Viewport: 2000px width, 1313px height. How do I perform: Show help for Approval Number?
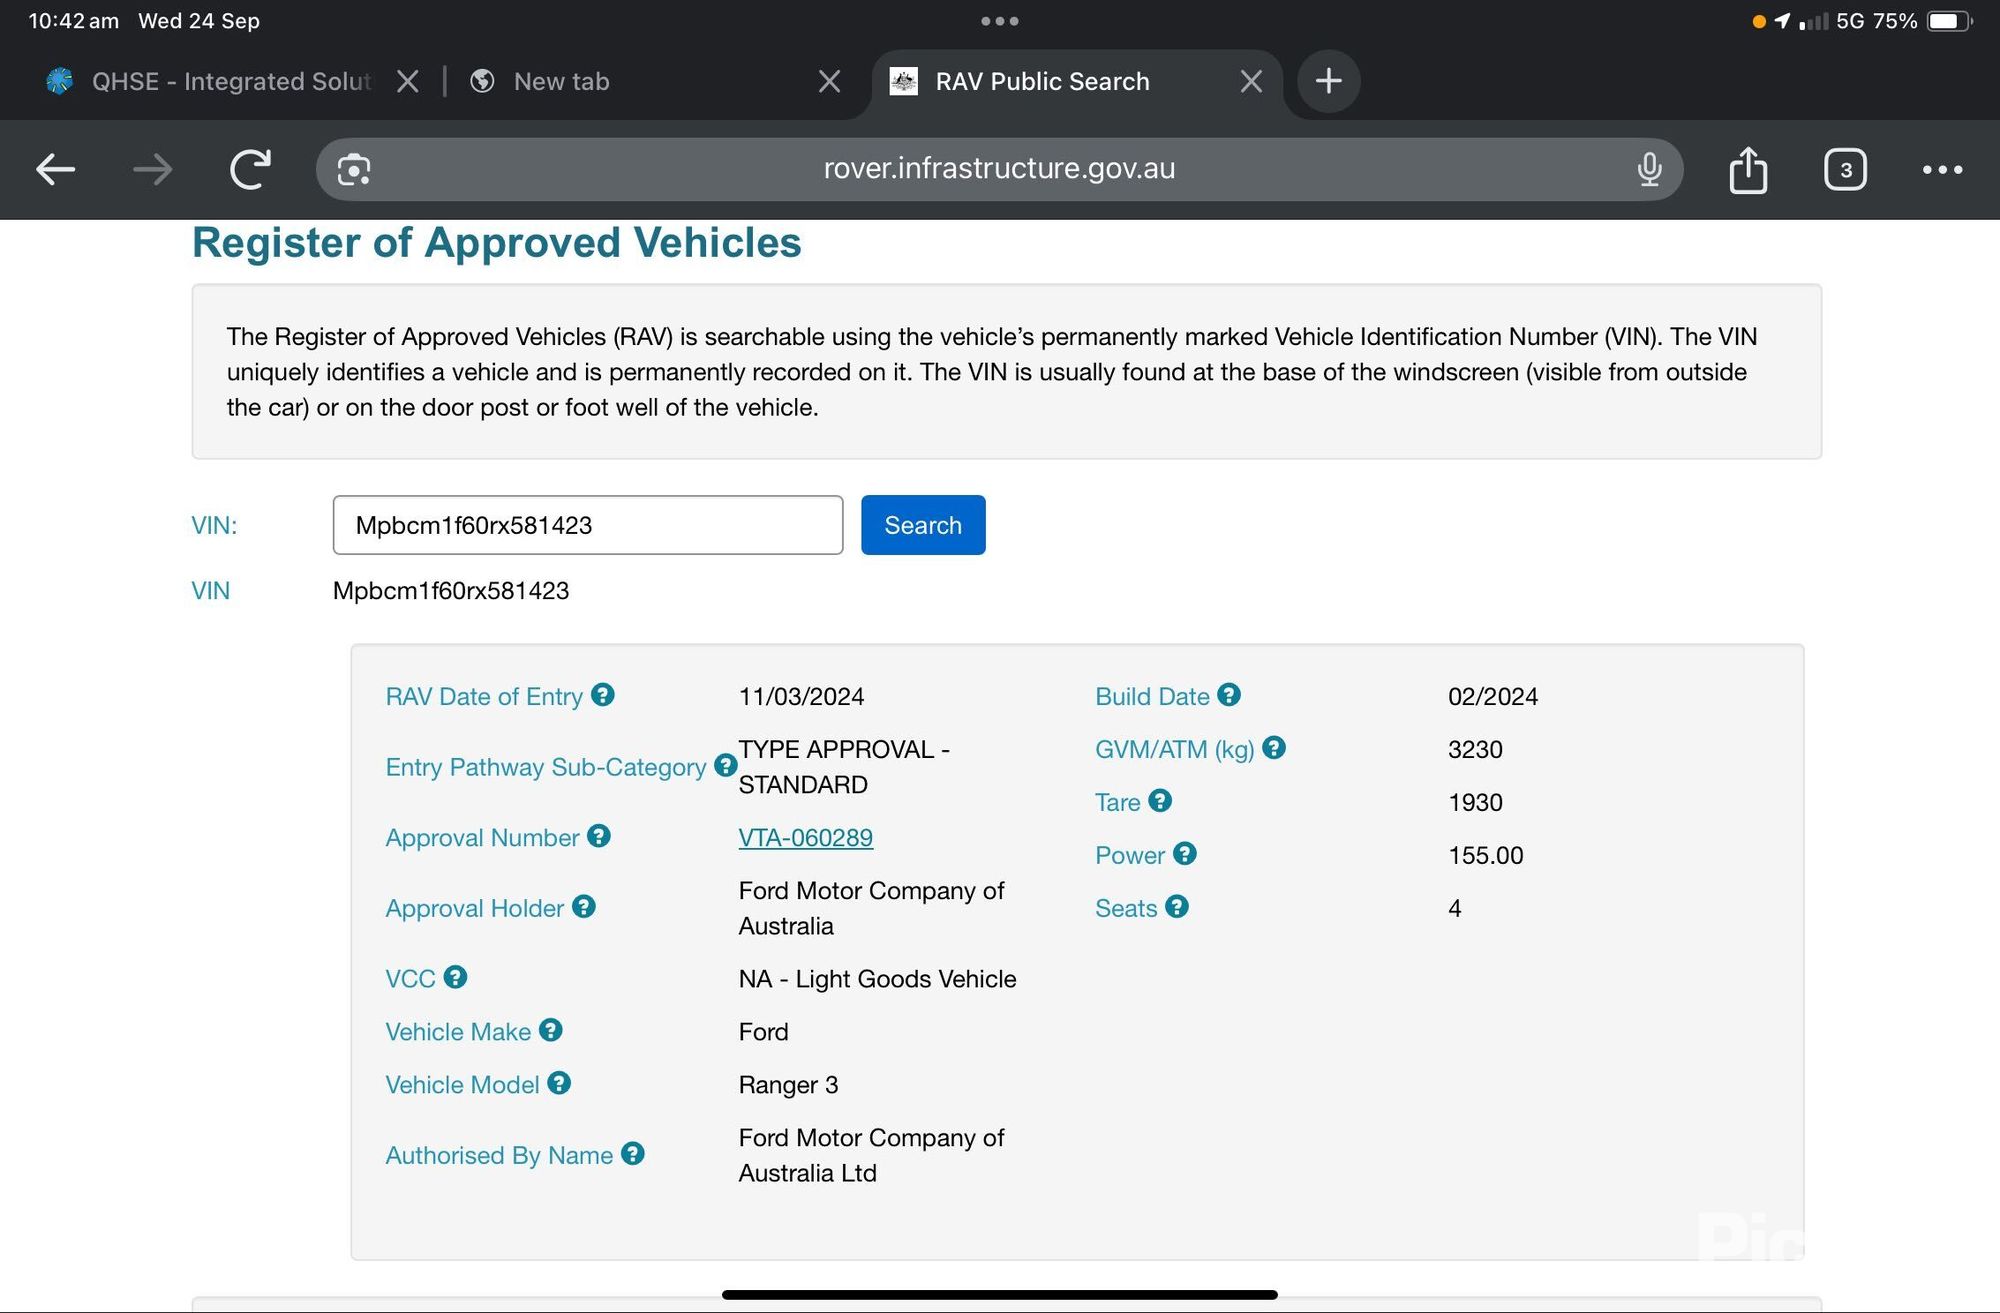[x=598, y=836]
